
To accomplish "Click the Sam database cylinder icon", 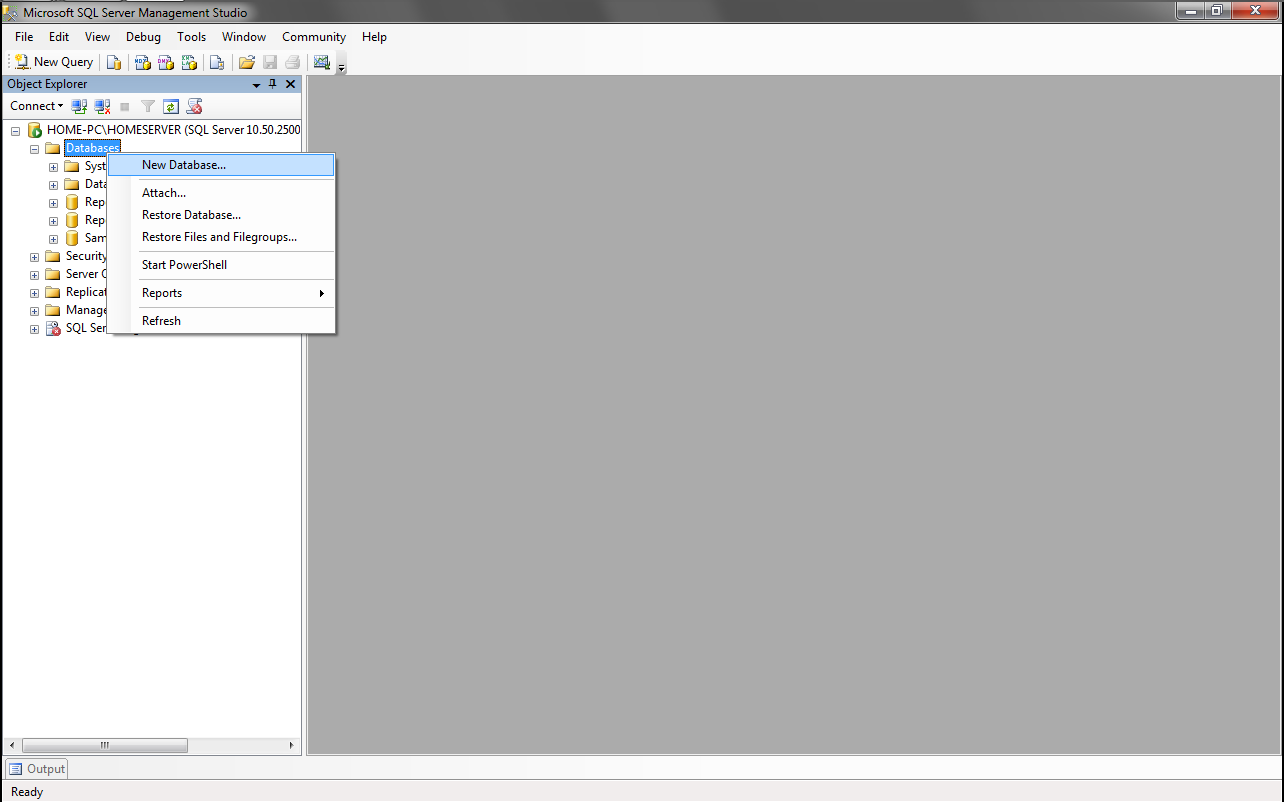I will click(72, 238).
